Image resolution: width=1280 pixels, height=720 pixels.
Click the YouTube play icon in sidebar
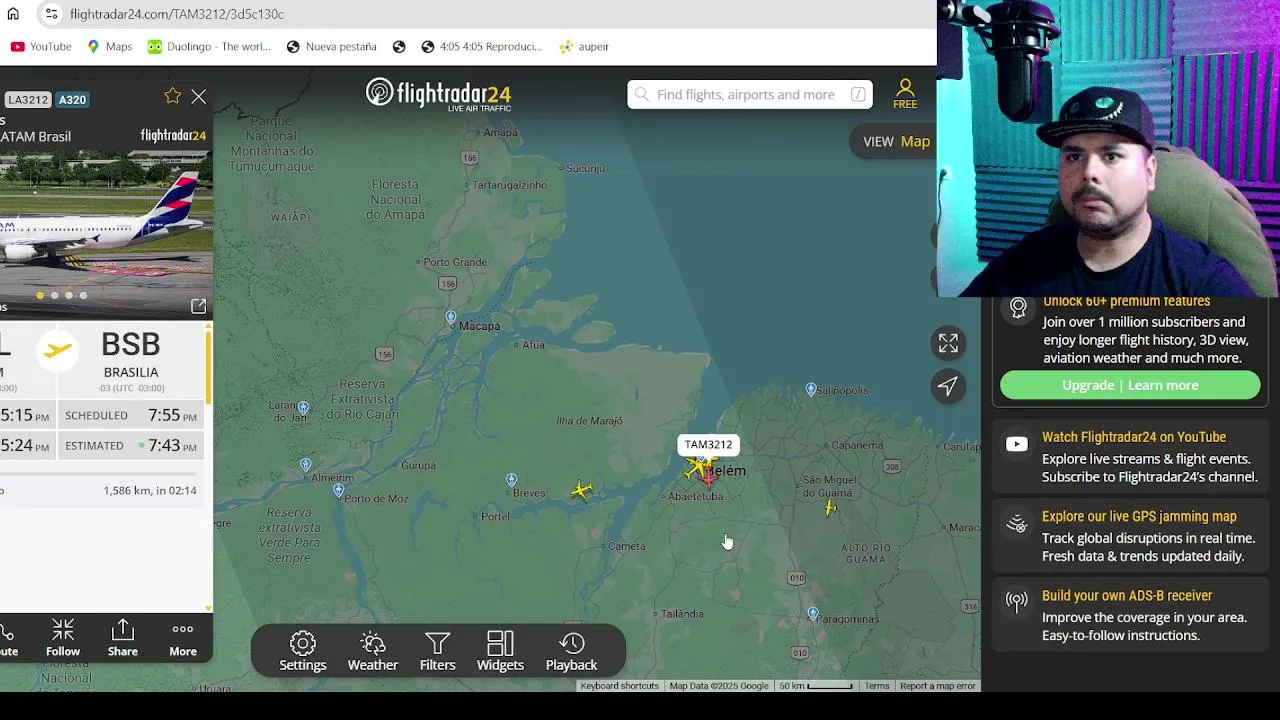(x=1016, y=444)
